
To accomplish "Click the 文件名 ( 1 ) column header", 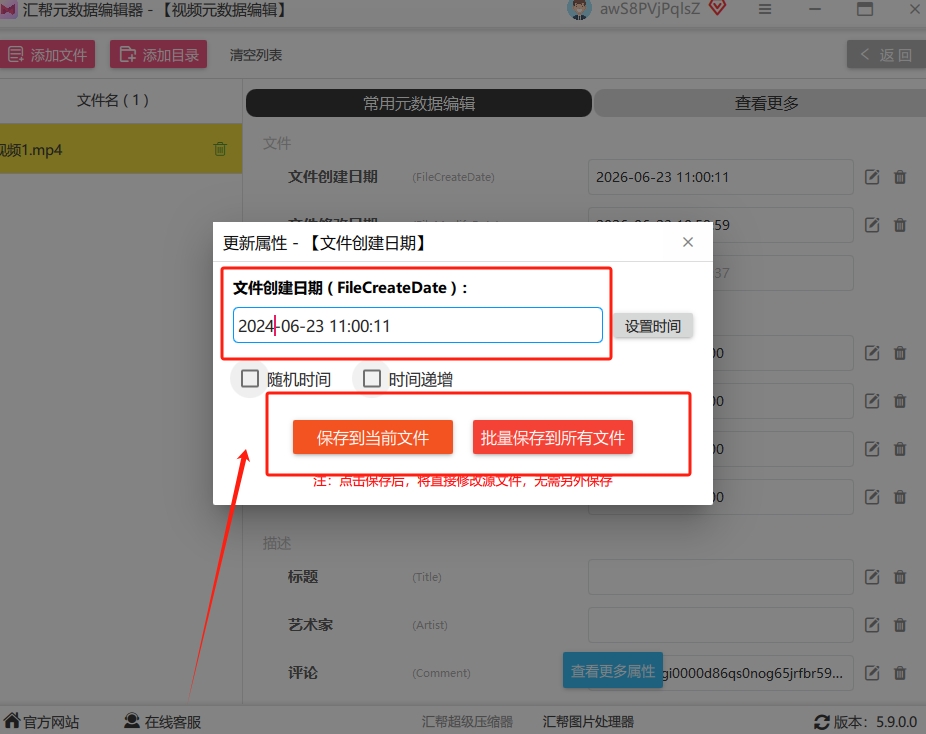I will pyautogui.click(x=113, y=100).
